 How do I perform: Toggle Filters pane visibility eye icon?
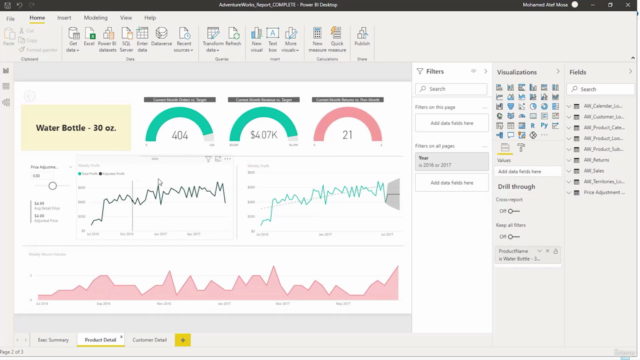coord(473,71)
